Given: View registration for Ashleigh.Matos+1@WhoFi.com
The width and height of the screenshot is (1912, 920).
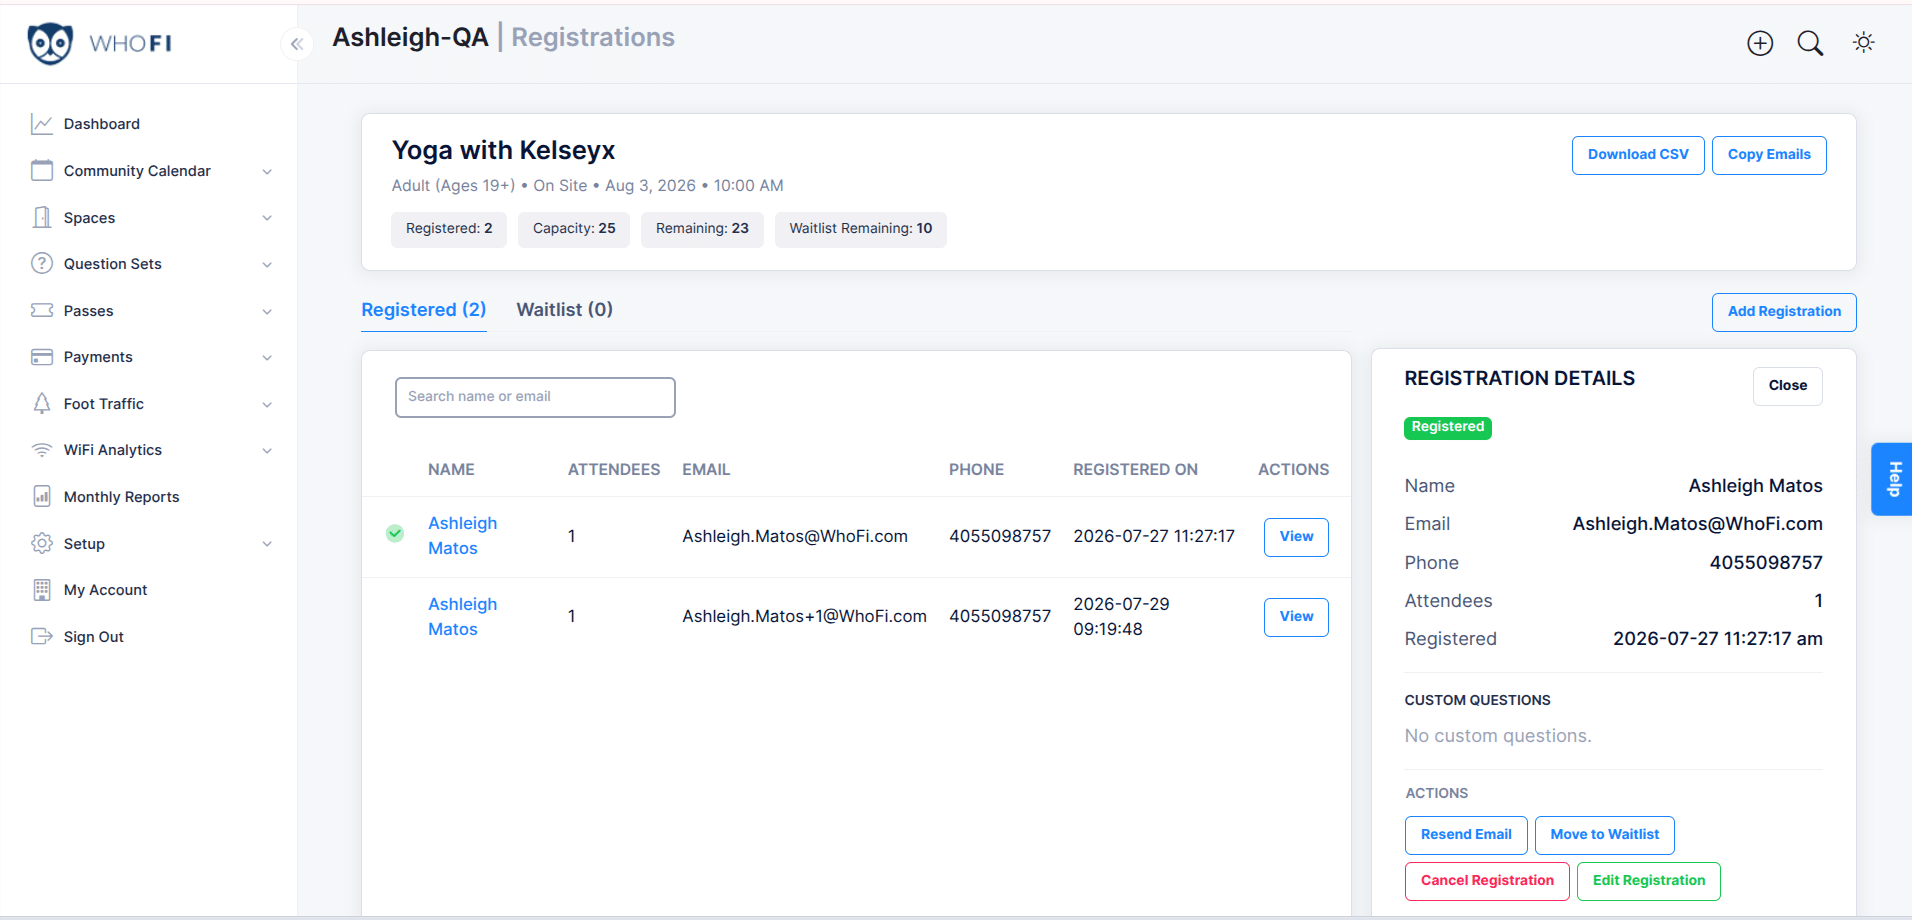Looking at the screenshot, I should click(1296, 617).
